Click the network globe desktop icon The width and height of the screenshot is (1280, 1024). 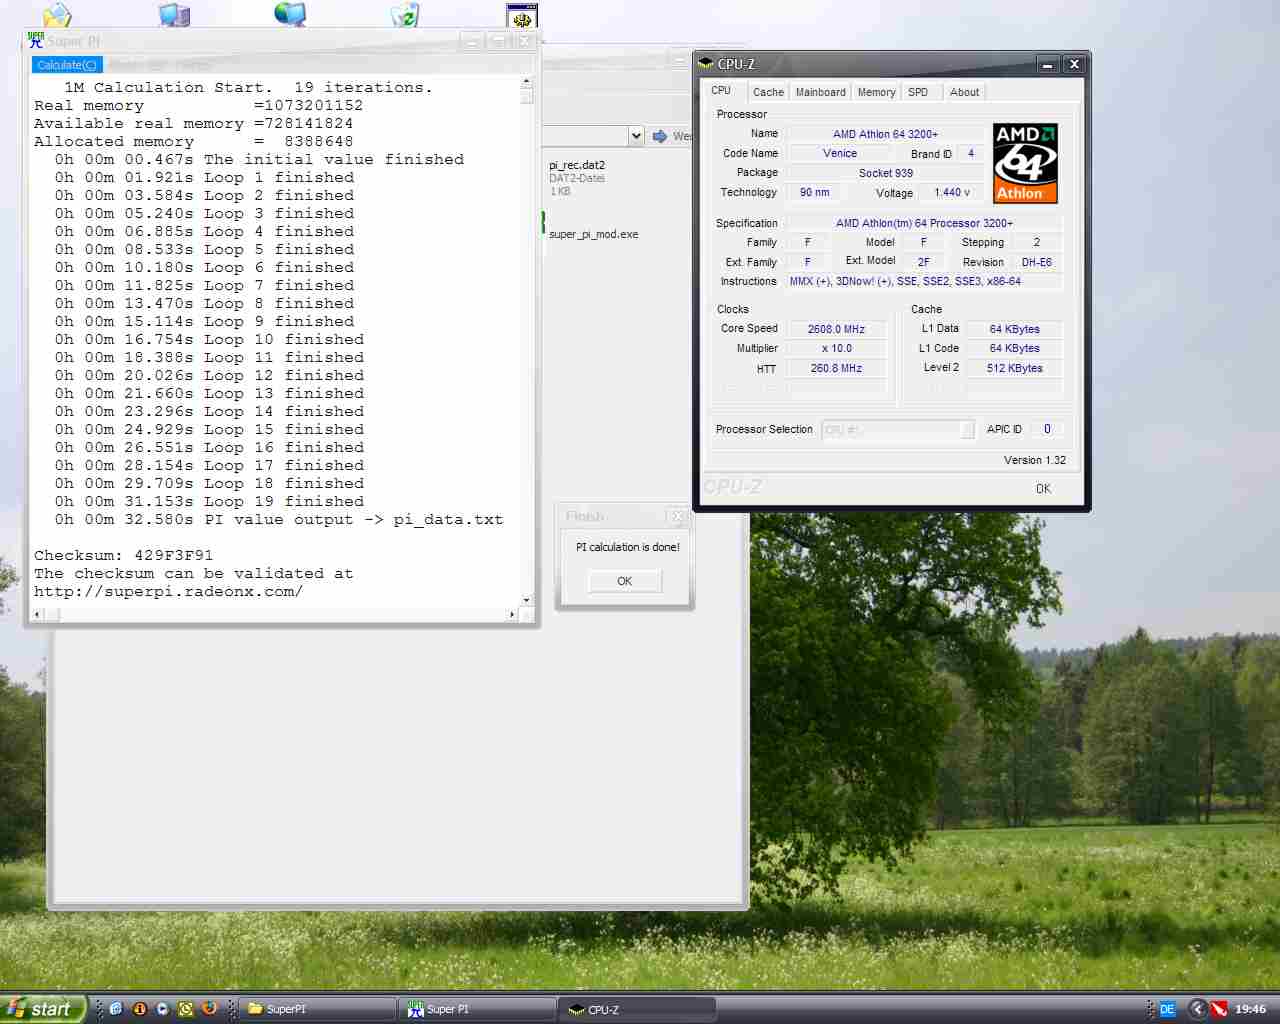[x=290, y=14]
